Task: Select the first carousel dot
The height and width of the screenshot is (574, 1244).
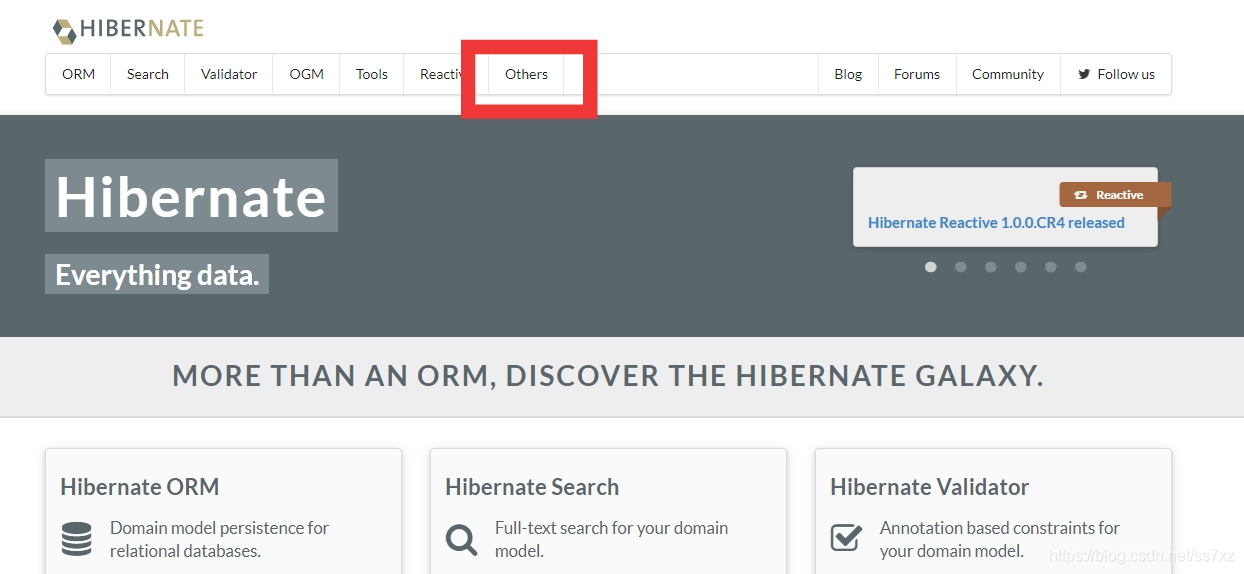Action: [931, 267]
